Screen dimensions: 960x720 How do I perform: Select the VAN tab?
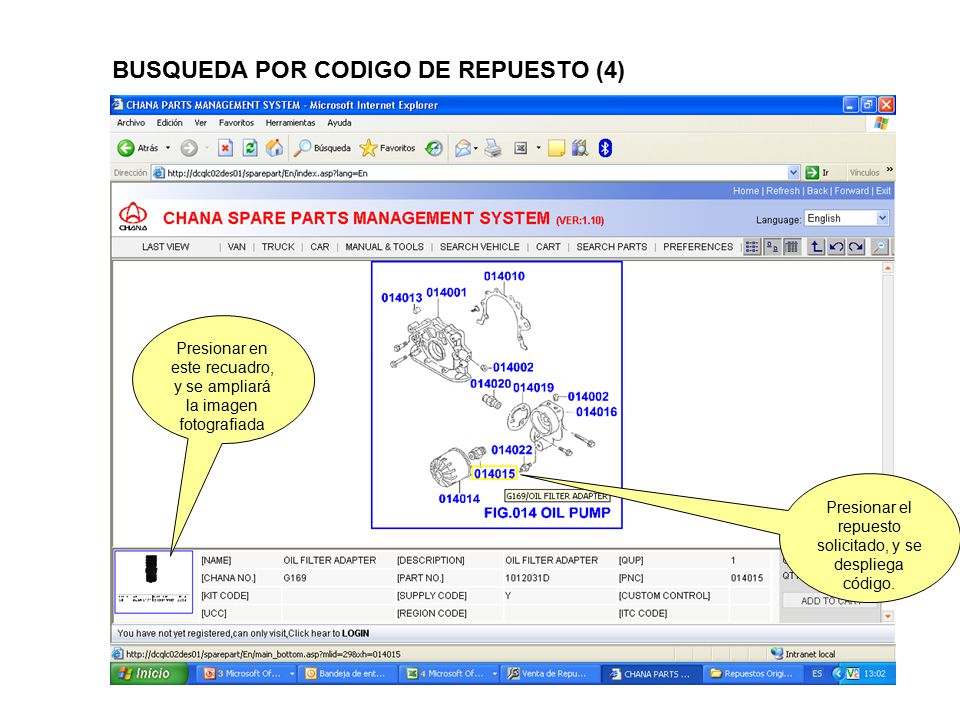click(x=236, y=247)
